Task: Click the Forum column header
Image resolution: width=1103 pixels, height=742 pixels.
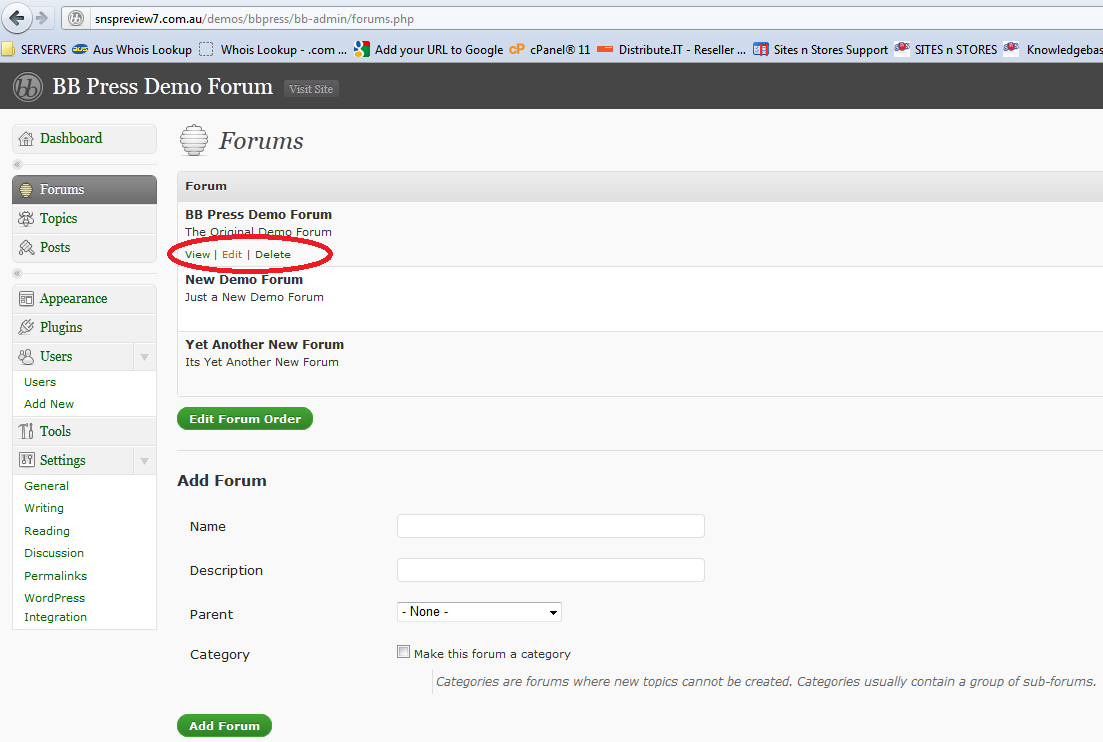Action: click(206, 186)
